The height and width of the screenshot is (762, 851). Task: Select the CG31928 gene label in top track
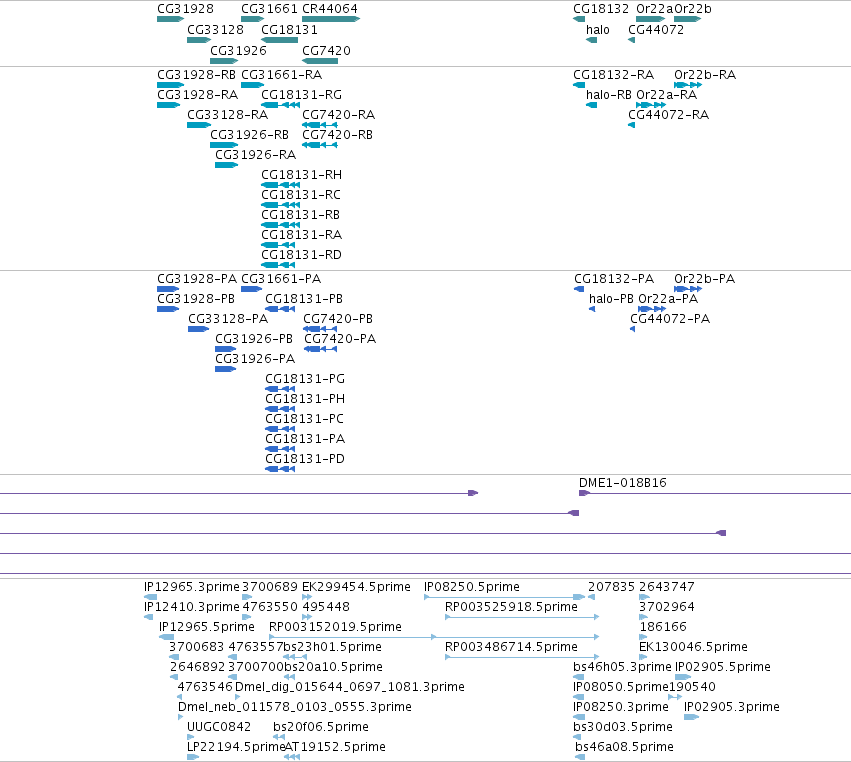click(x=185, y=9)
